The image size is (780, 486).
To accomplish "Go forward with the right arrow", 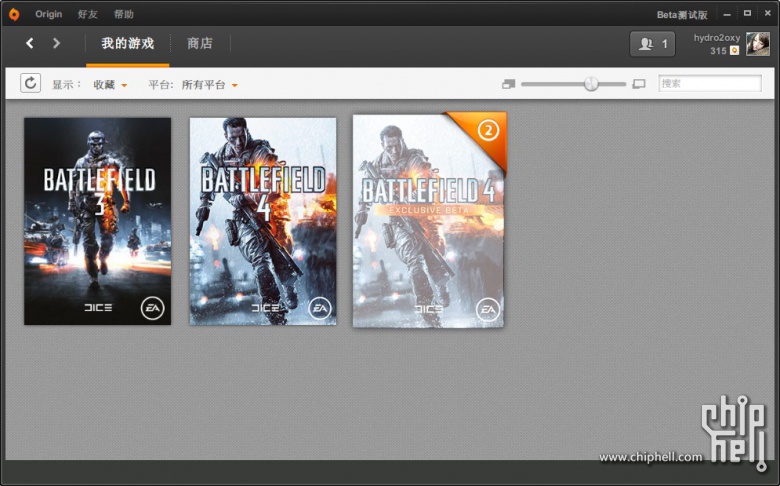I will coord(56,43).
